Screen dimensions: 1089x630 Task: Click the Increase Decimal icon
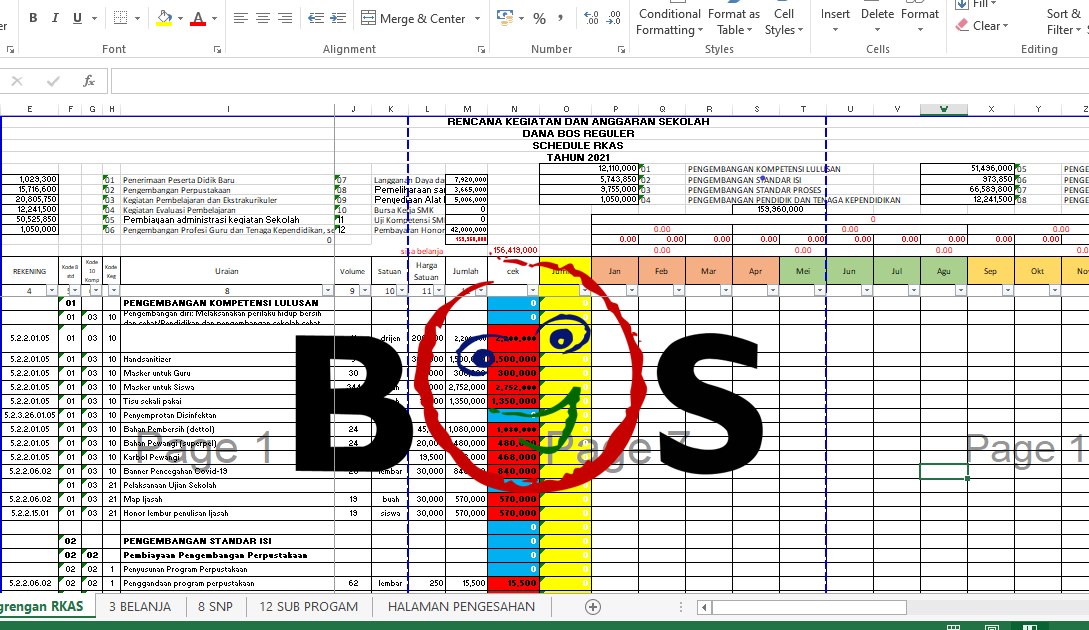coord(590,16)
